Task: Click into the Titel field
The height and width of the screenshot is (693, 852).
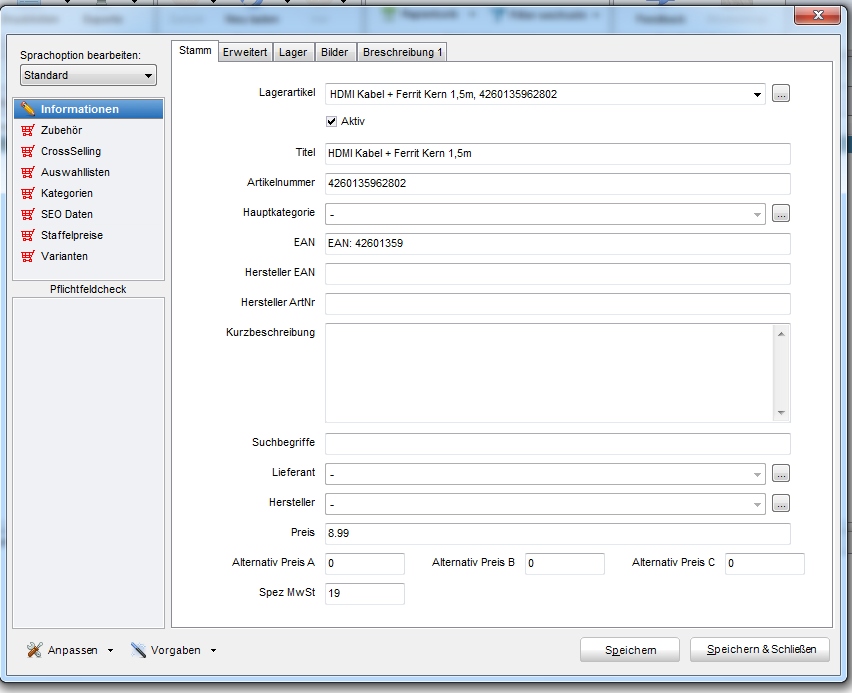Action: pos(557,154)
